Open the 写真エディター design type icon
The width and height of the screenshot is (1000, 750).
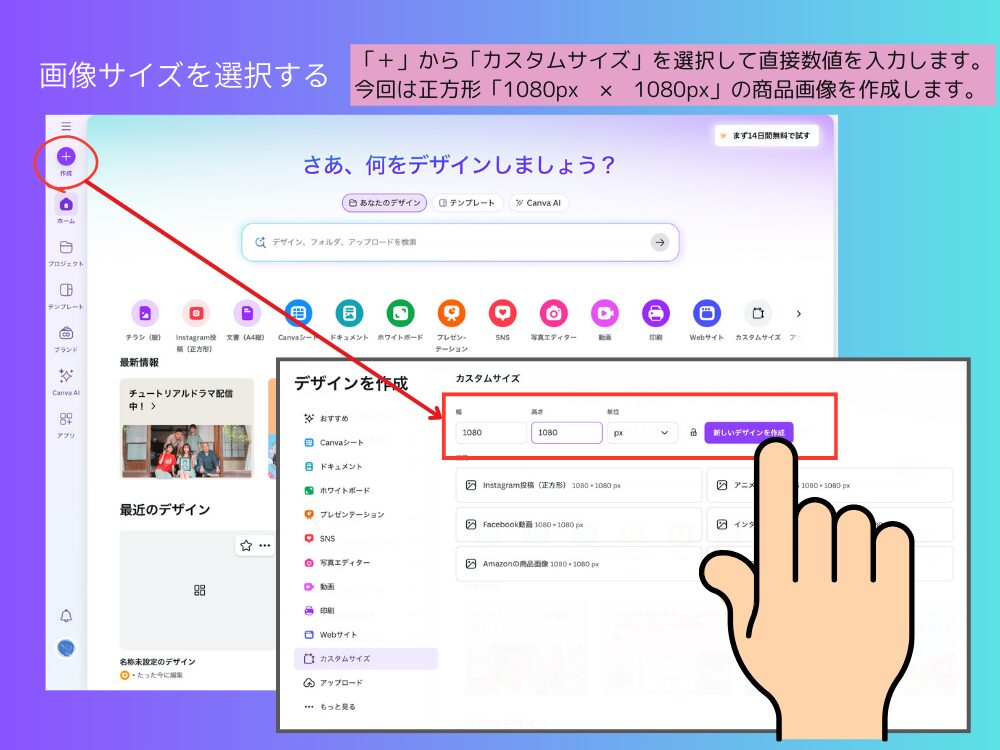554,315
